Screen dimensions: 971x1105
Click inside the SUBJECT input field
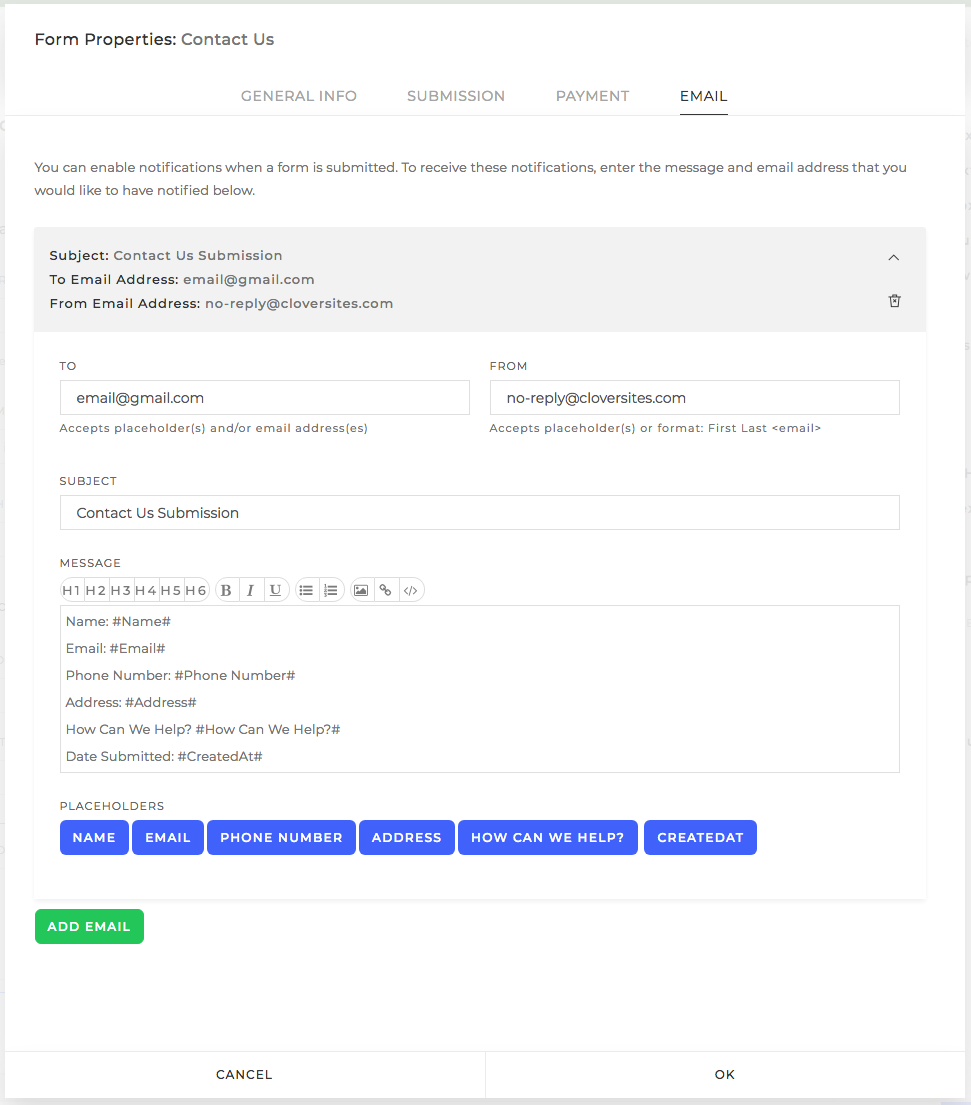pyautogui.click(x=480, y=512)
